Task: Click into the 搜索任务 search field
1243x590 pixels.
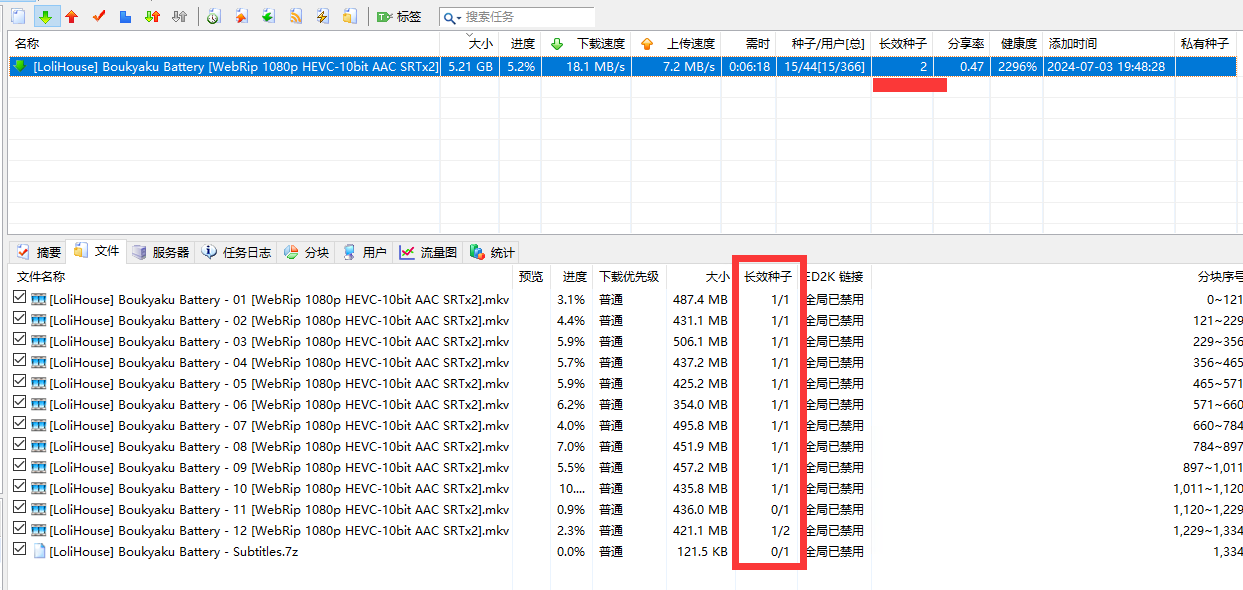Action: [527, 17]
